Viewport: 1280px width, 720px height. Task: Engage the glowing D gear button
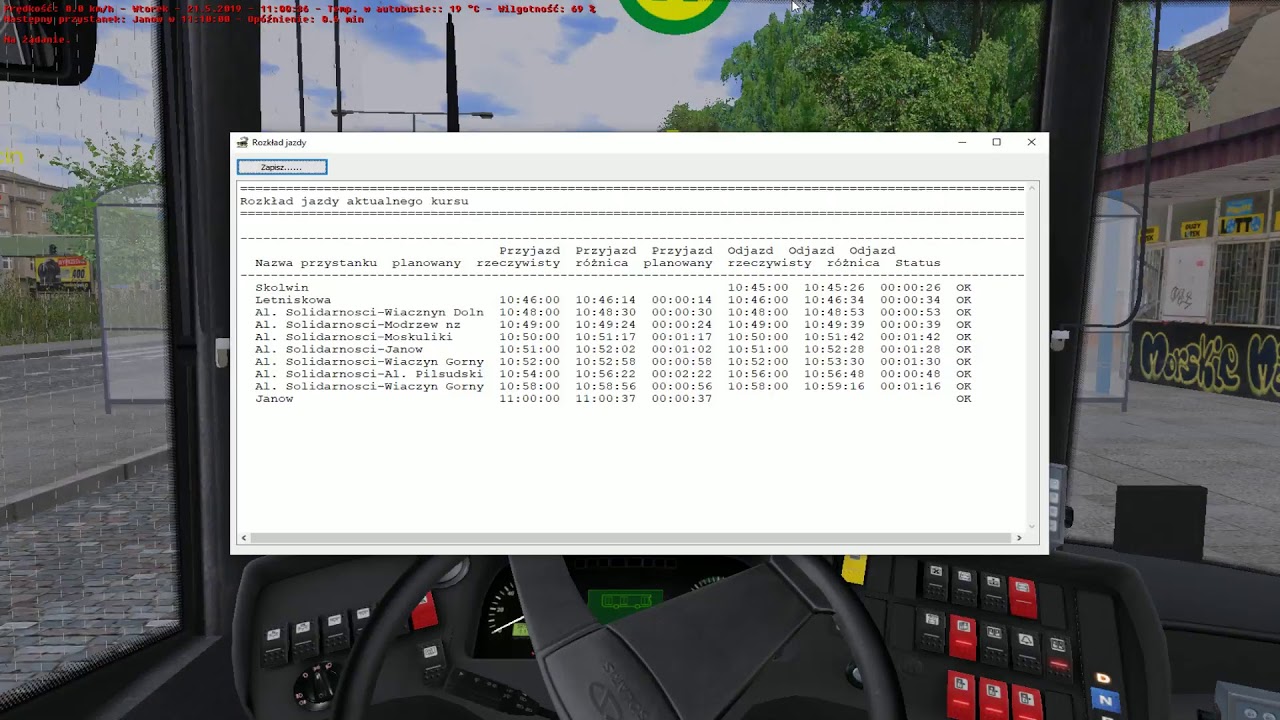click(1102, 679)
